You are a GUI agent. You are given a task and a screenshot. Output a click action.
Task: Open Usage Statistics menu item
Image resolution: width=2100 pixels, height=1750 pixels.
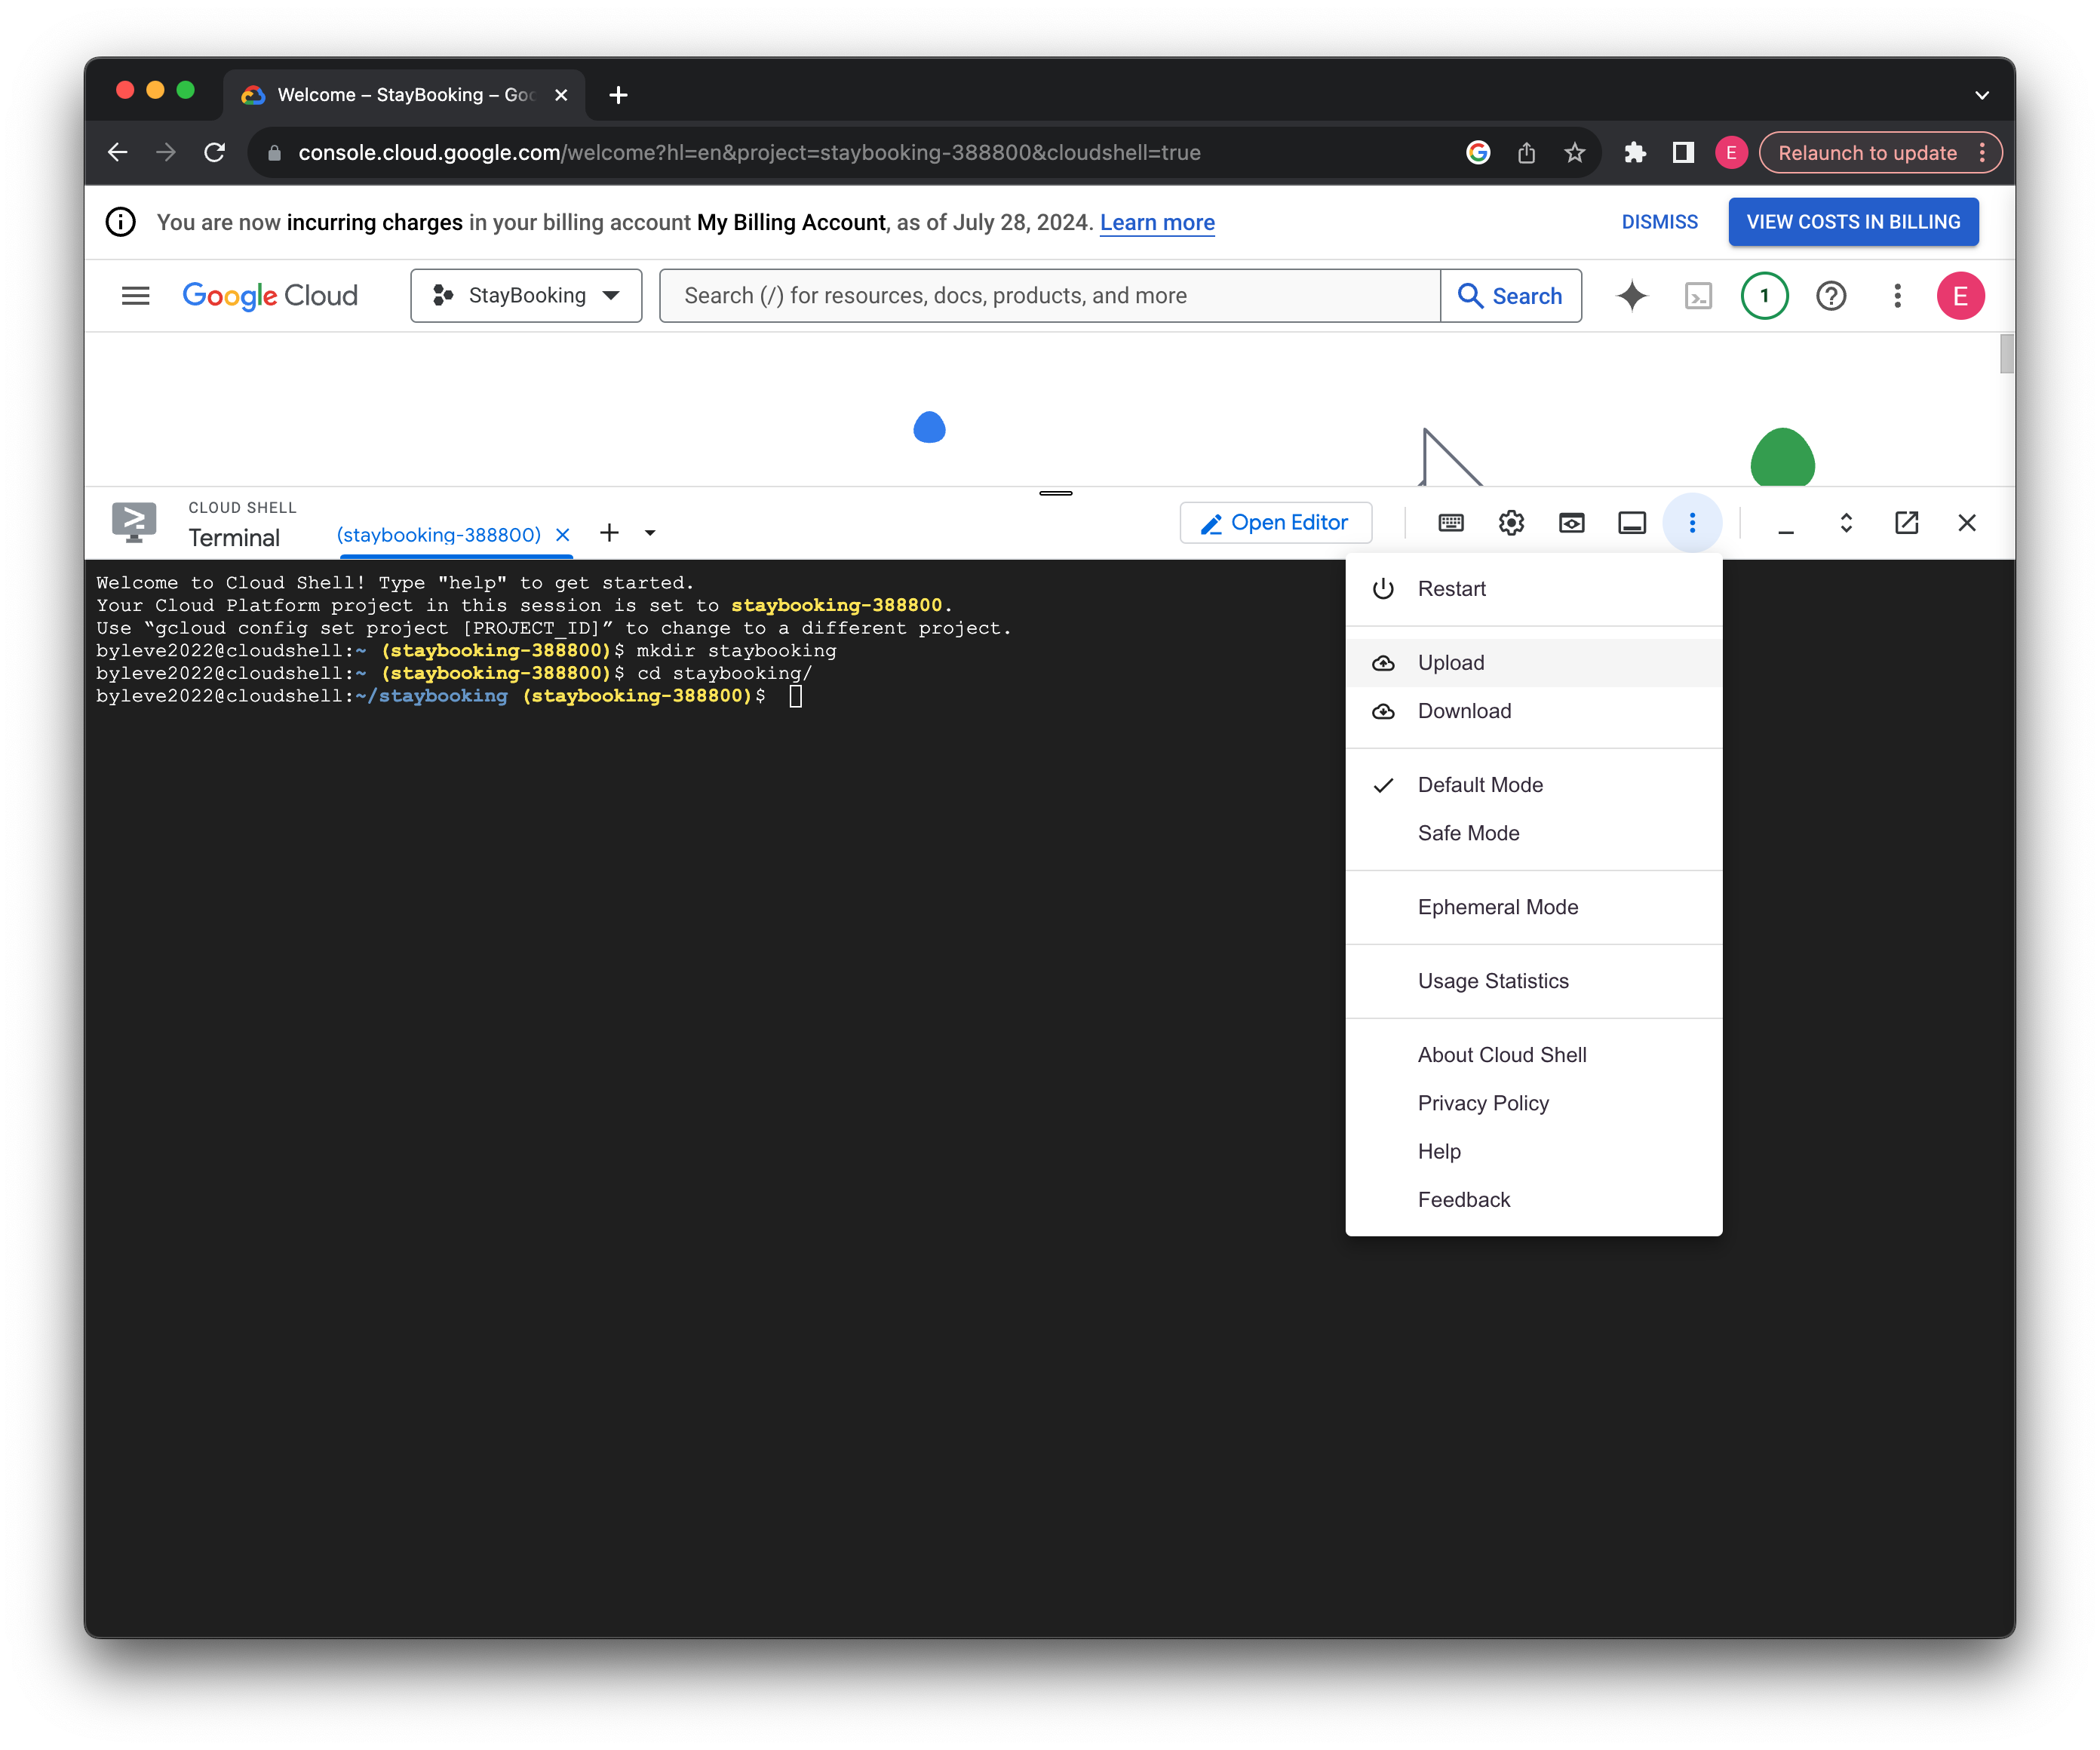pyautogui.click(x=1493, y=981)
